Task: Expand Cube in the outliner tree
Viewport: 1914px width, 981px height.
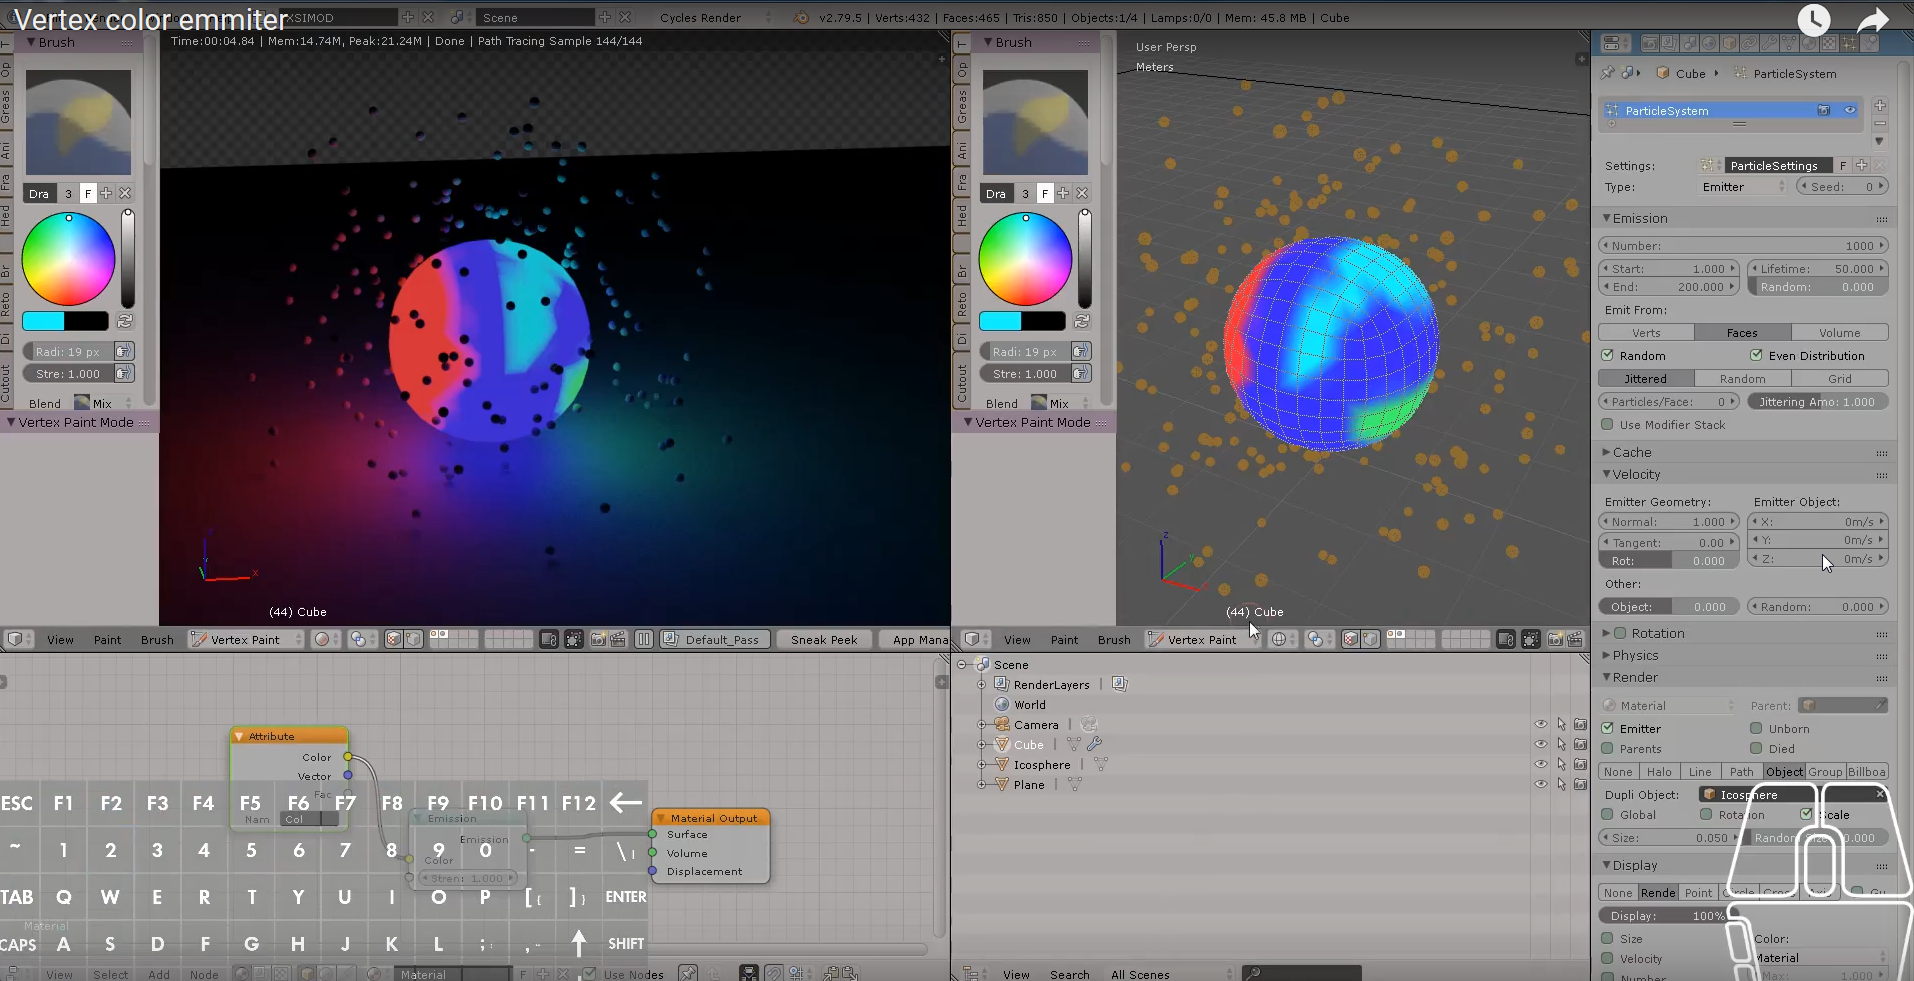Action: pos(982,744)
